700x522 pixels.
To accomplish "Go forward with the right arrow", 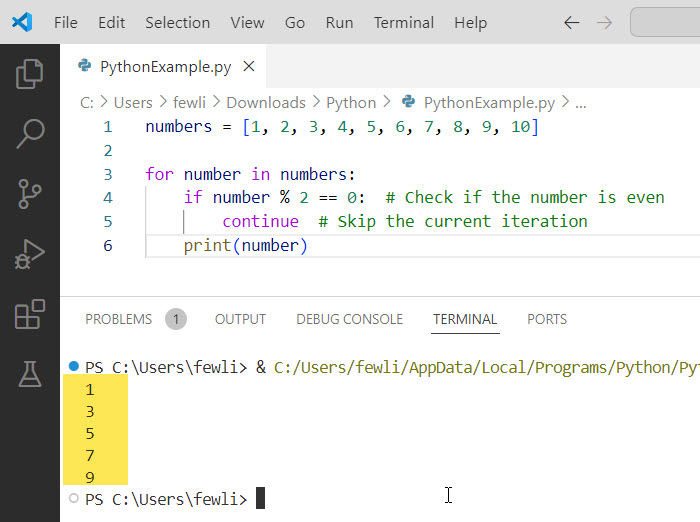I will [604, 22].
